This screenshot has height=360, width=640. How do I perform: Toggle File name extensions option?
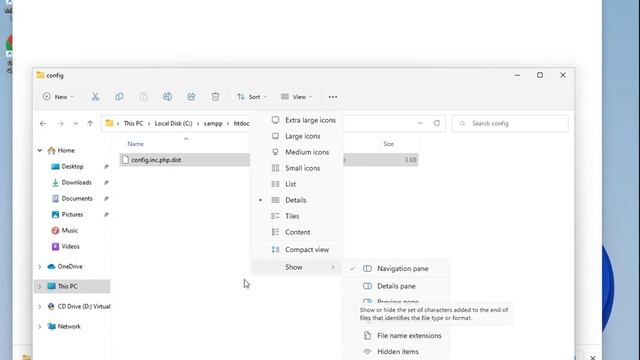click(x=395, y=336)
